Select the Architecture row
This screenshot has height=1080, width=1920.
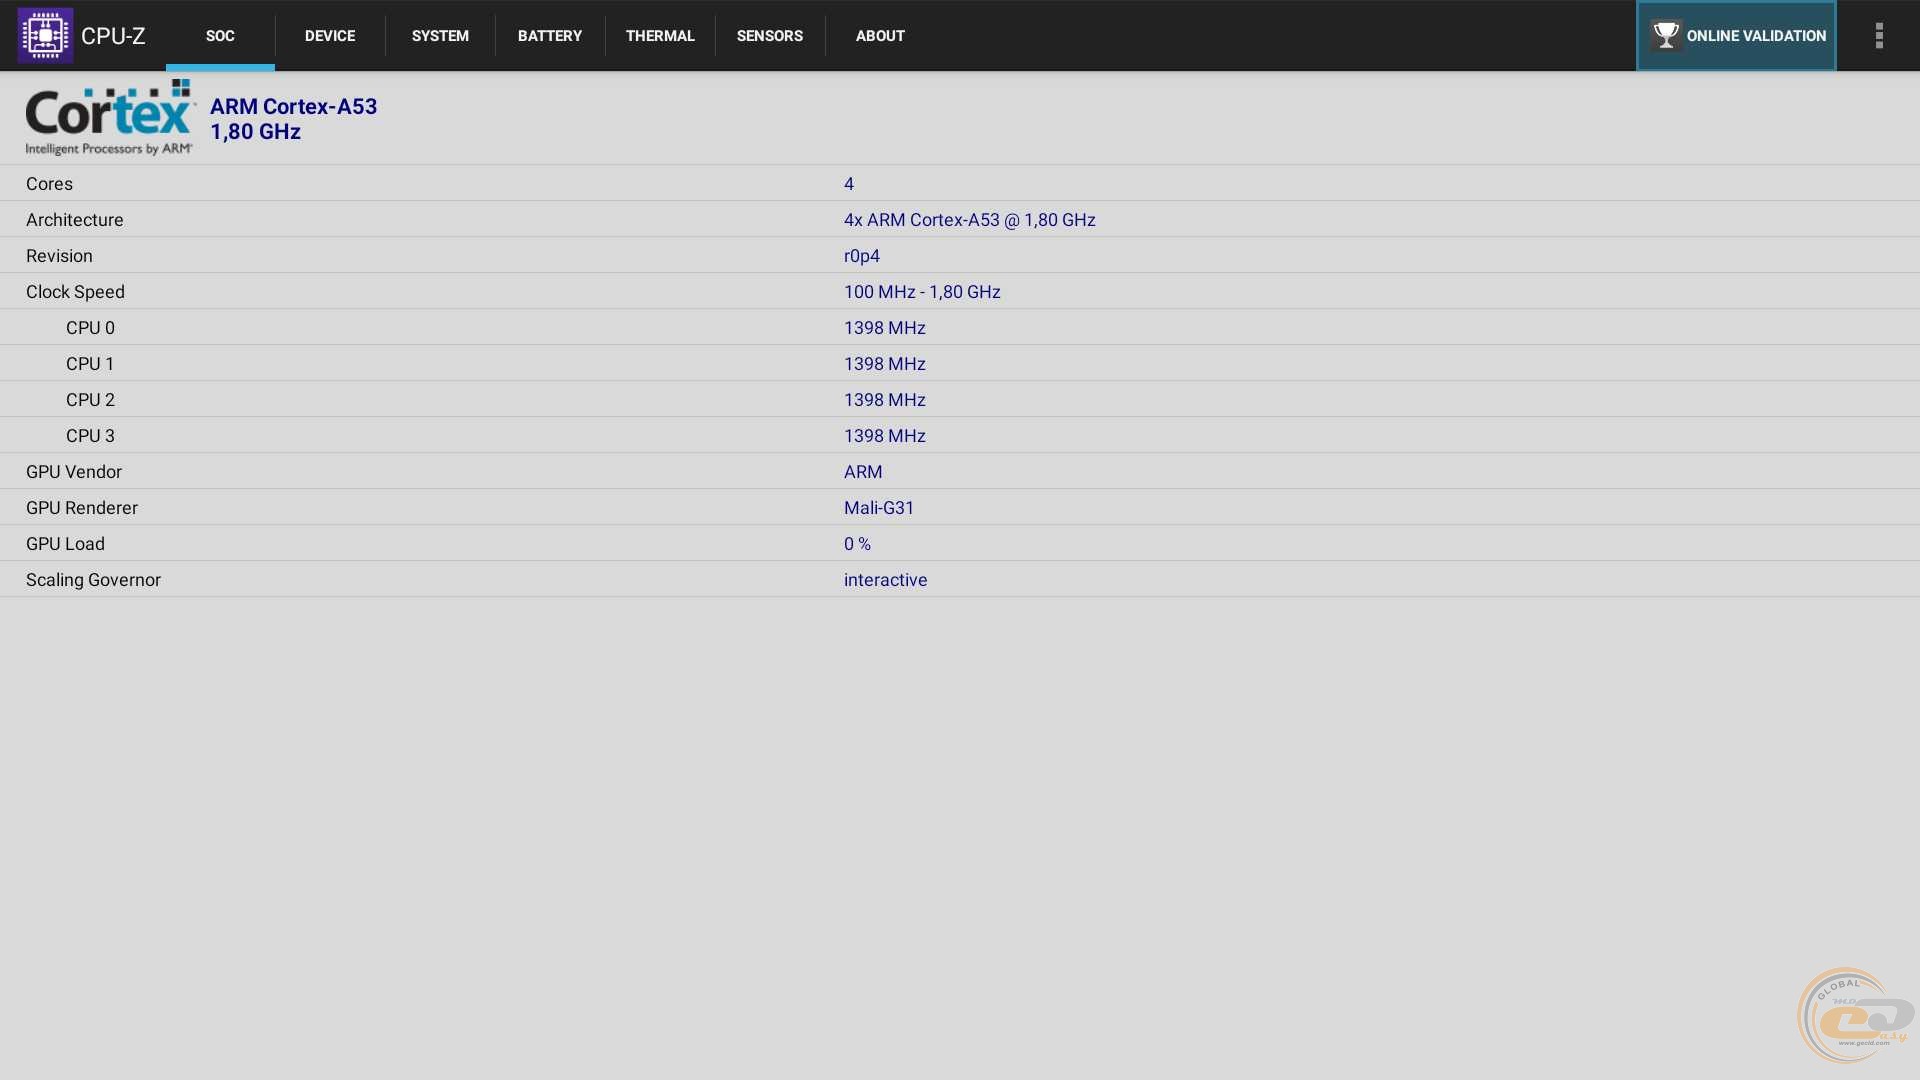[x=960, y=220]
